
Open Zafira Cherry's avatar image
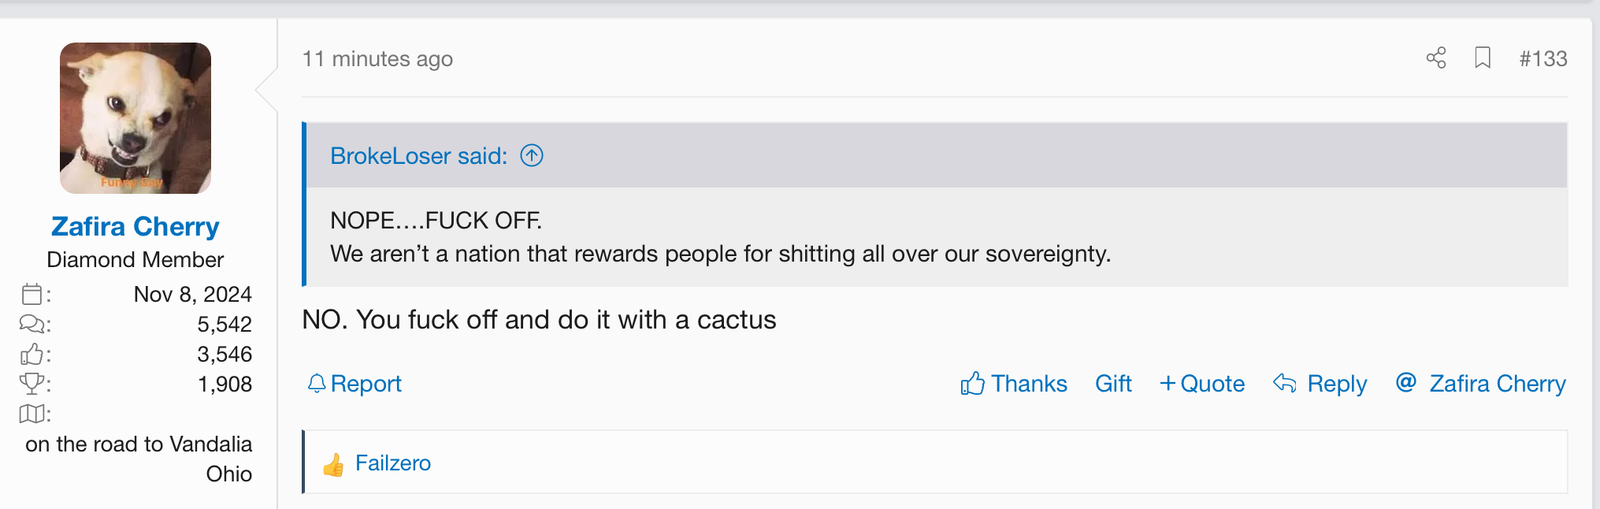coord(135,118)
